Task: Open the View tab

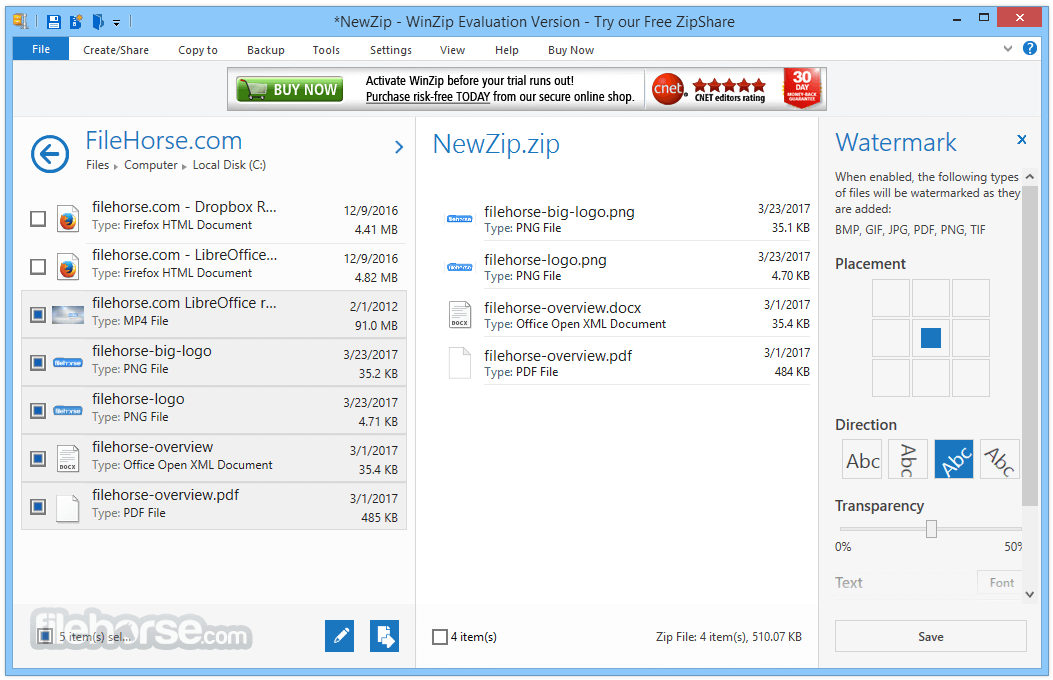Action: (x=452, y=50)
